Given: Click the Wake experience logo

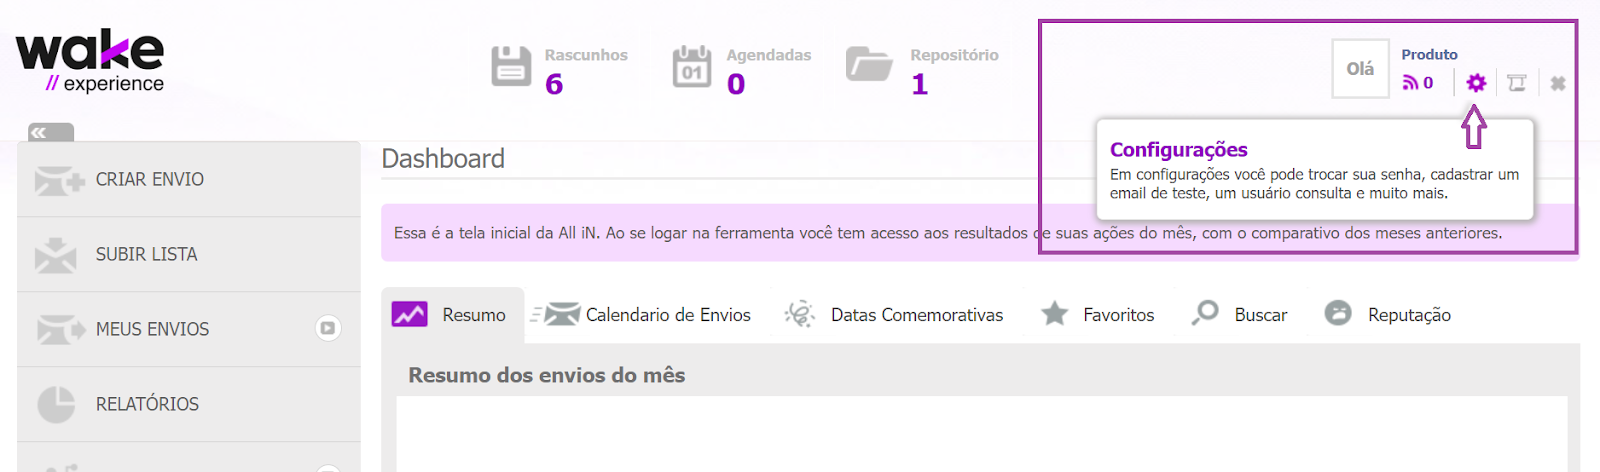Looking at the screenshot, I should tap(90, 62).
